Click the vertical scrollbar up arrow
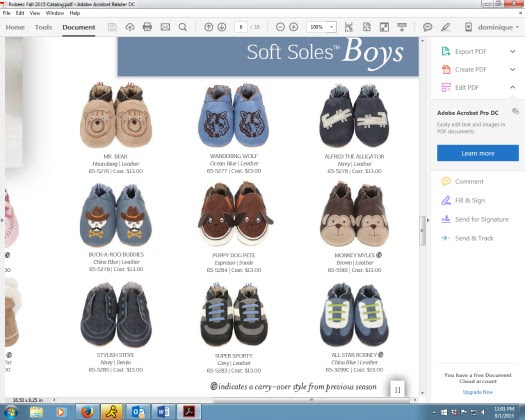Screen dimensions: 525x420 (x=422, y=41)
